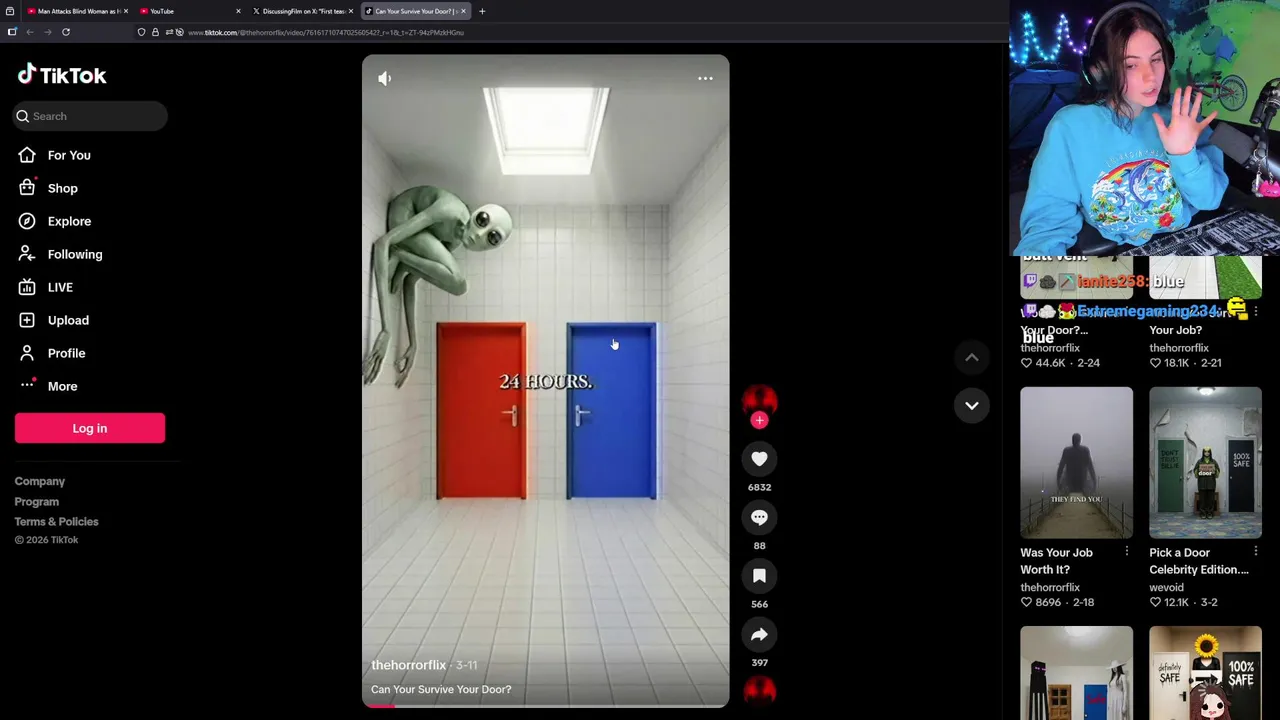Go to Explore
This screenshot has width=1280, height=720.
coord(69,221)
